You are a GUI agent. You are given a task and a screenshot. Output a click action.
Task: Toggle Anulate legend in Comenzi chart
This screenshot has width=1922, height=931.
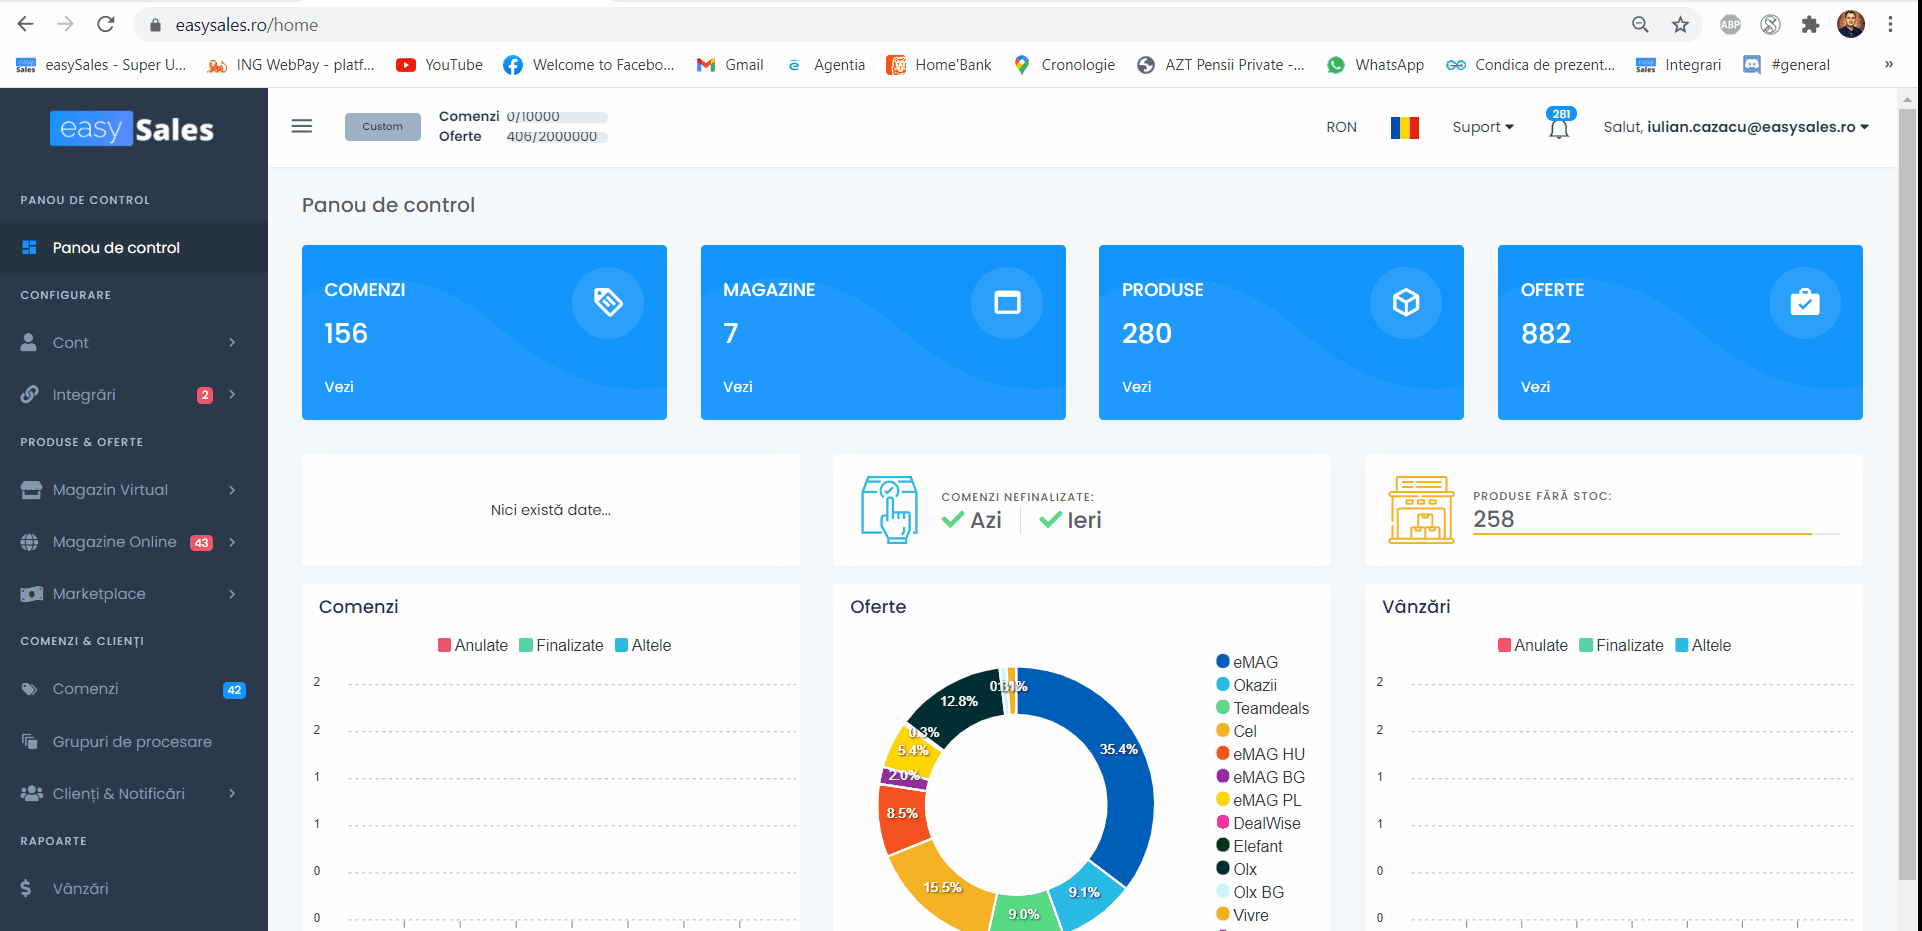tap(473, 646)
